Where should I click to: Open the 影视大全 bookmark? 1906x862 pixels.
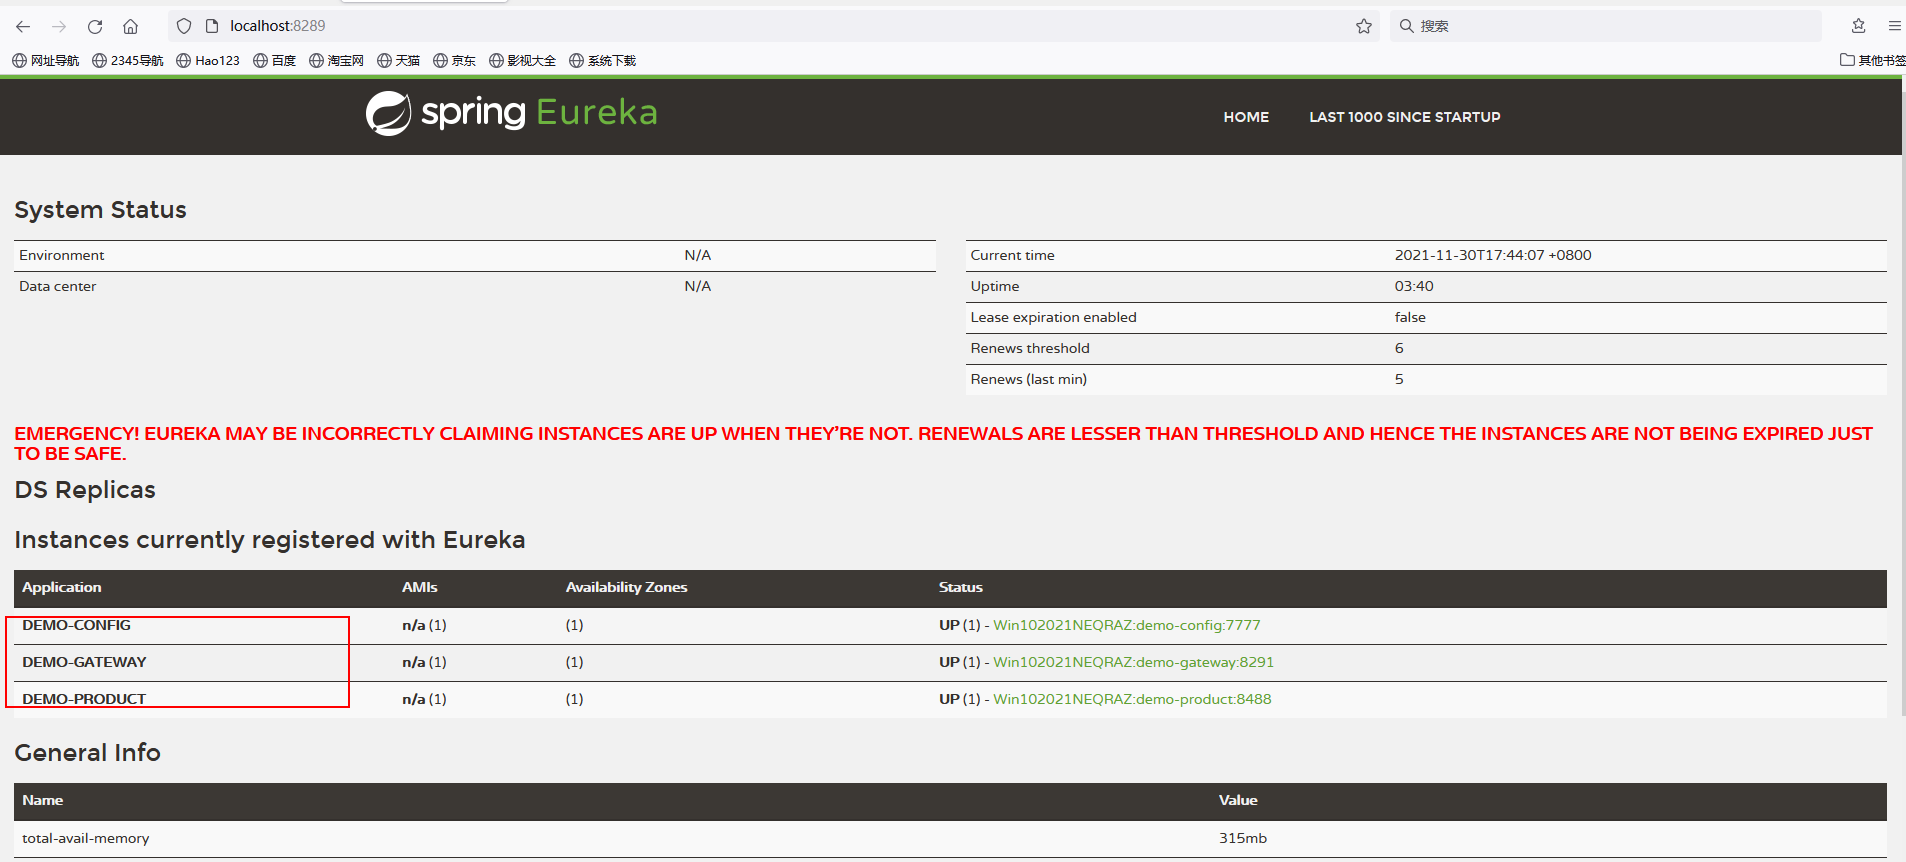[523, 60]
